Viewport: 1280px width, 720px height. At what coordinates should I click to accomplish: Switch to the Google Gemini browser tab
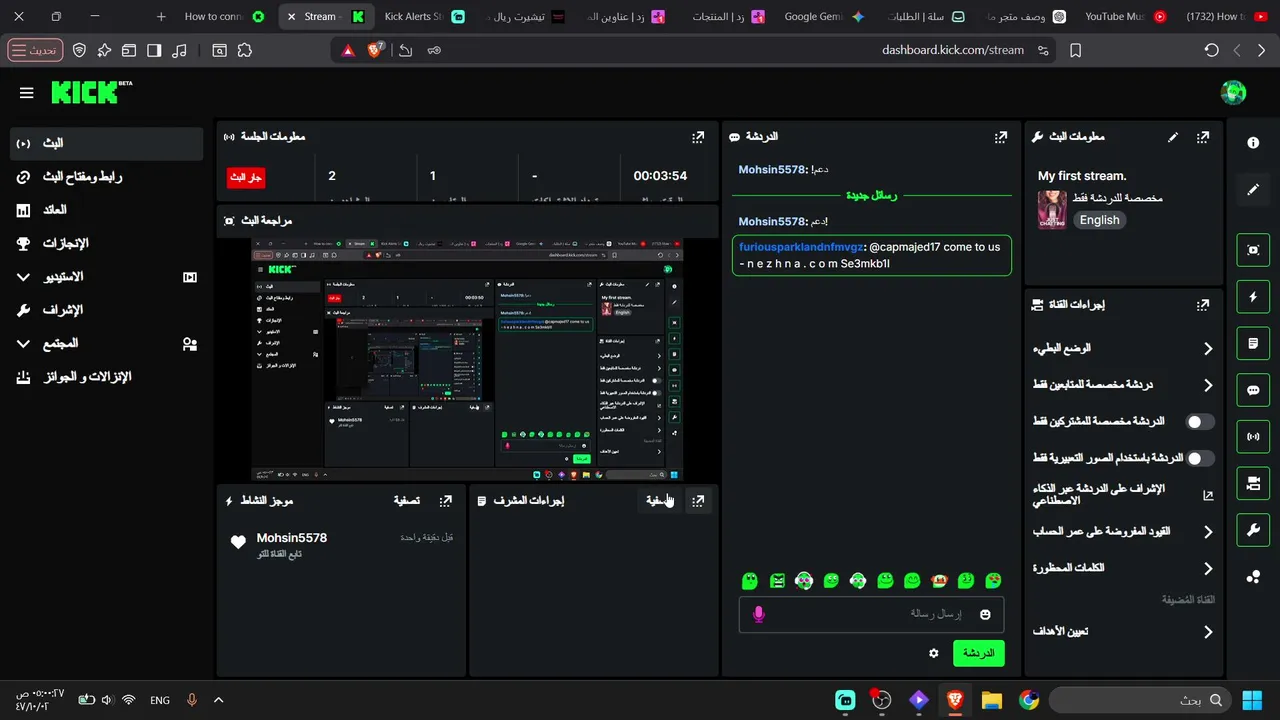click(824, 17)
